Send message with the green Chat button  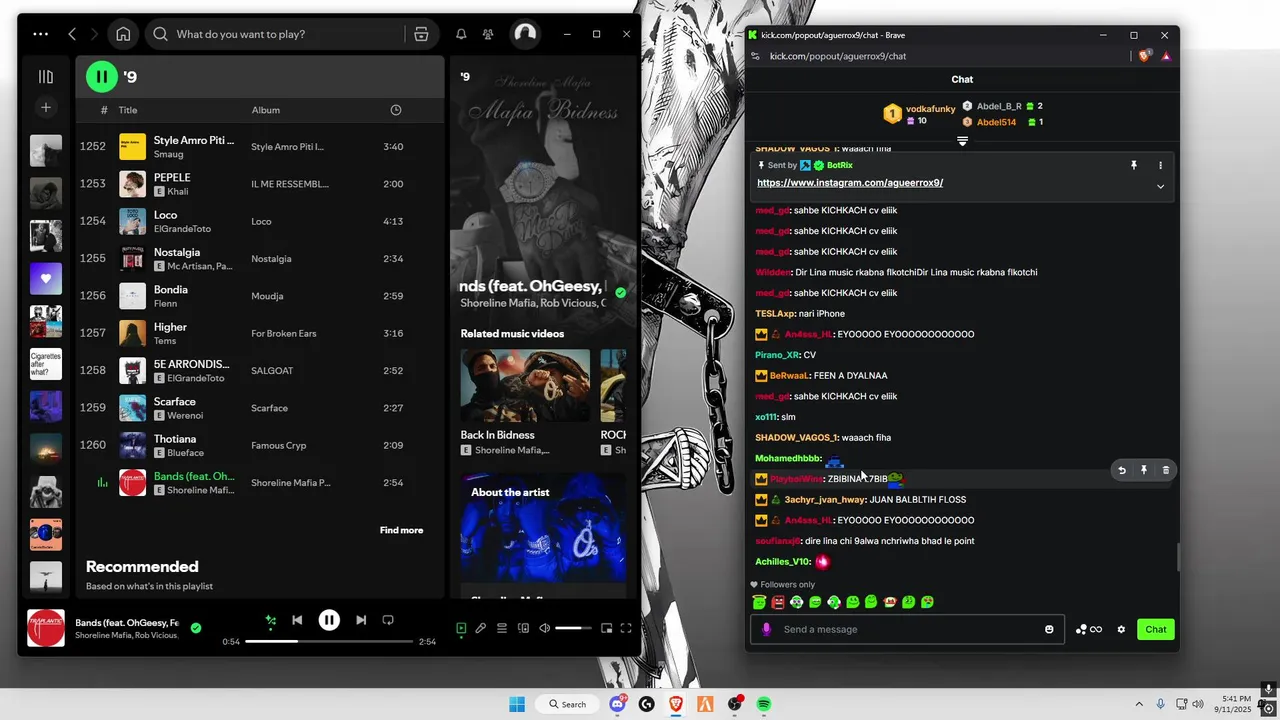[x=1155, y=629]
